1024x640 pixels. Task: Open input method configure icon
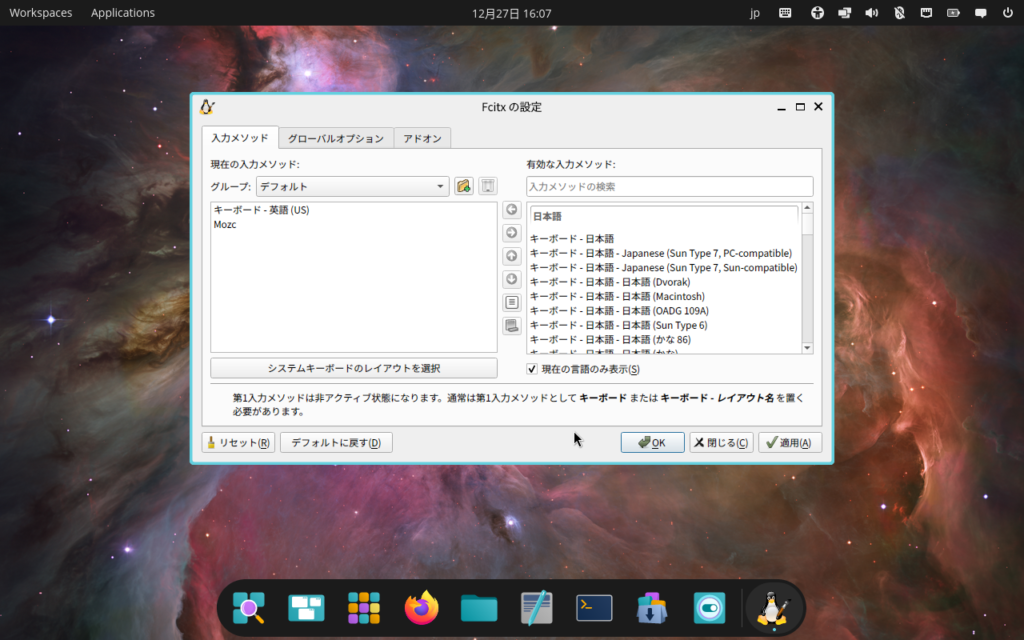(x=512, y=302)
